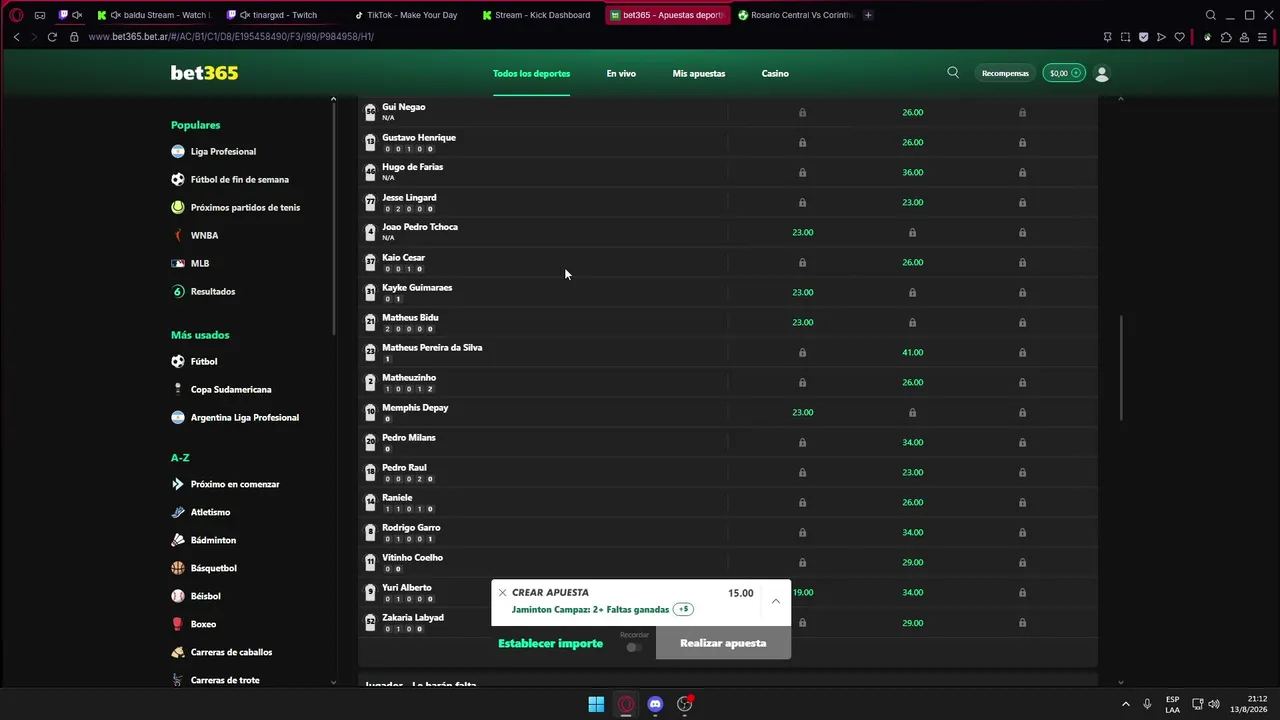
Task: Click the Básquetbol ball icon
Action: (178, 568)
